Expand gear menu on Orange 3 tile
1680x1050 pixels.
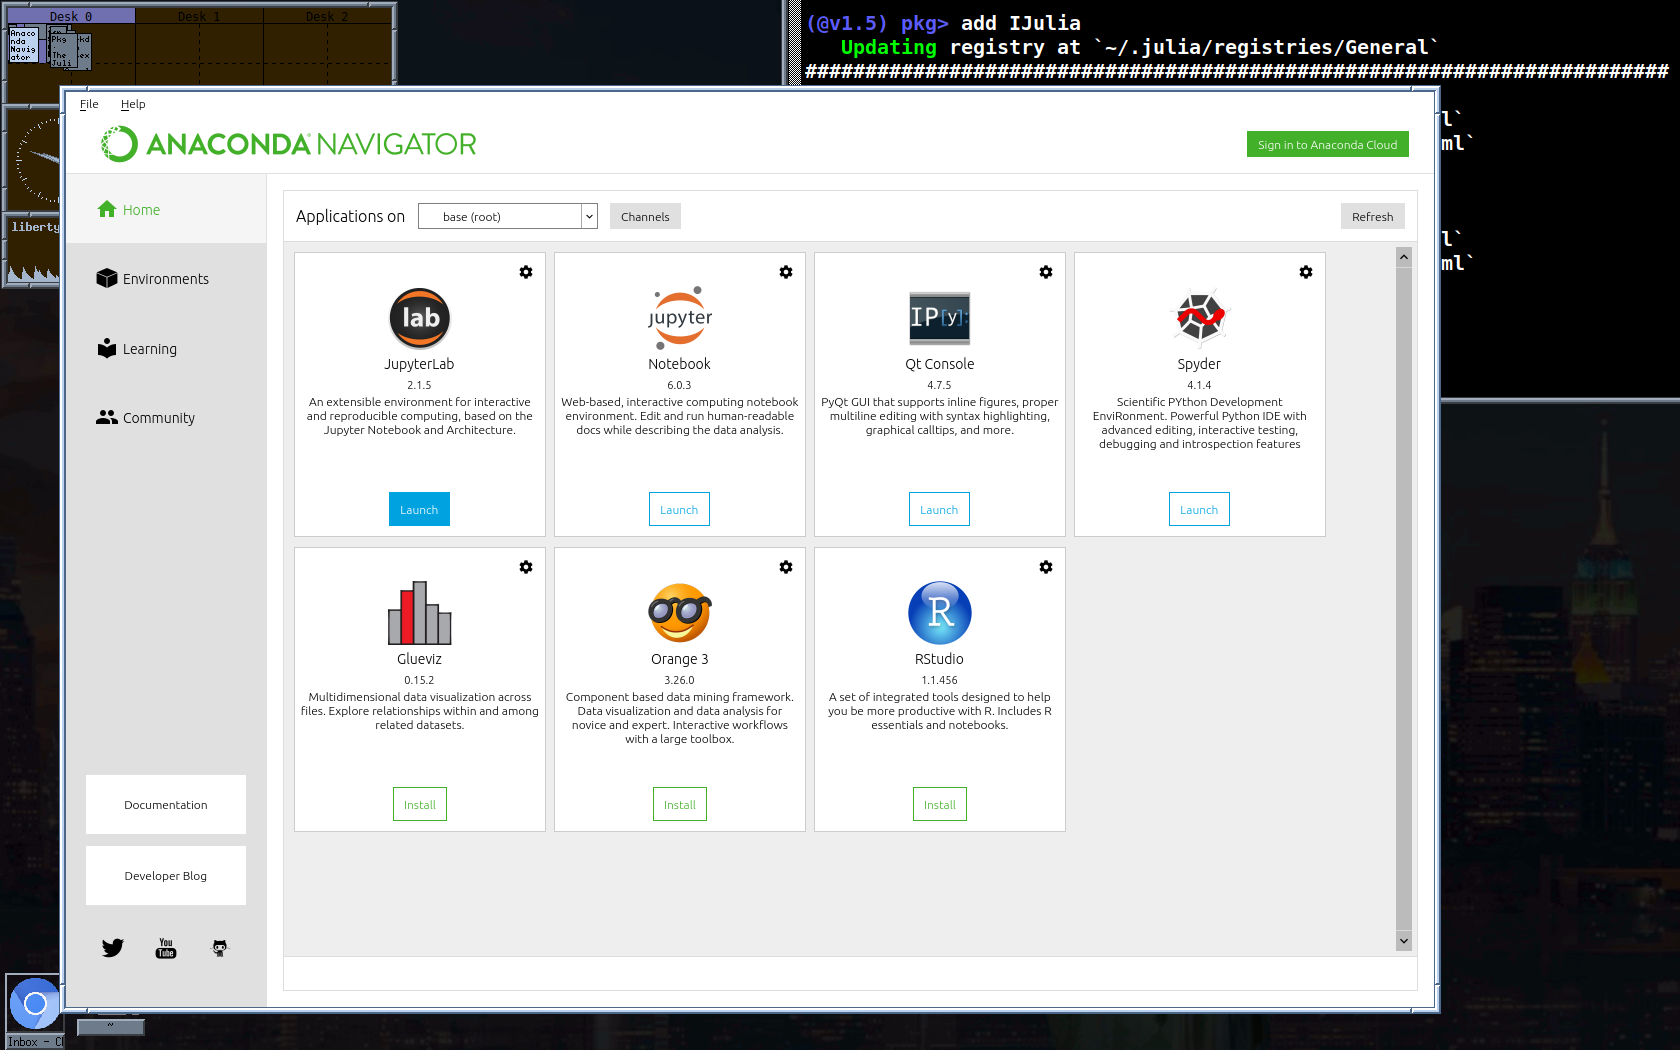(786, 567)
